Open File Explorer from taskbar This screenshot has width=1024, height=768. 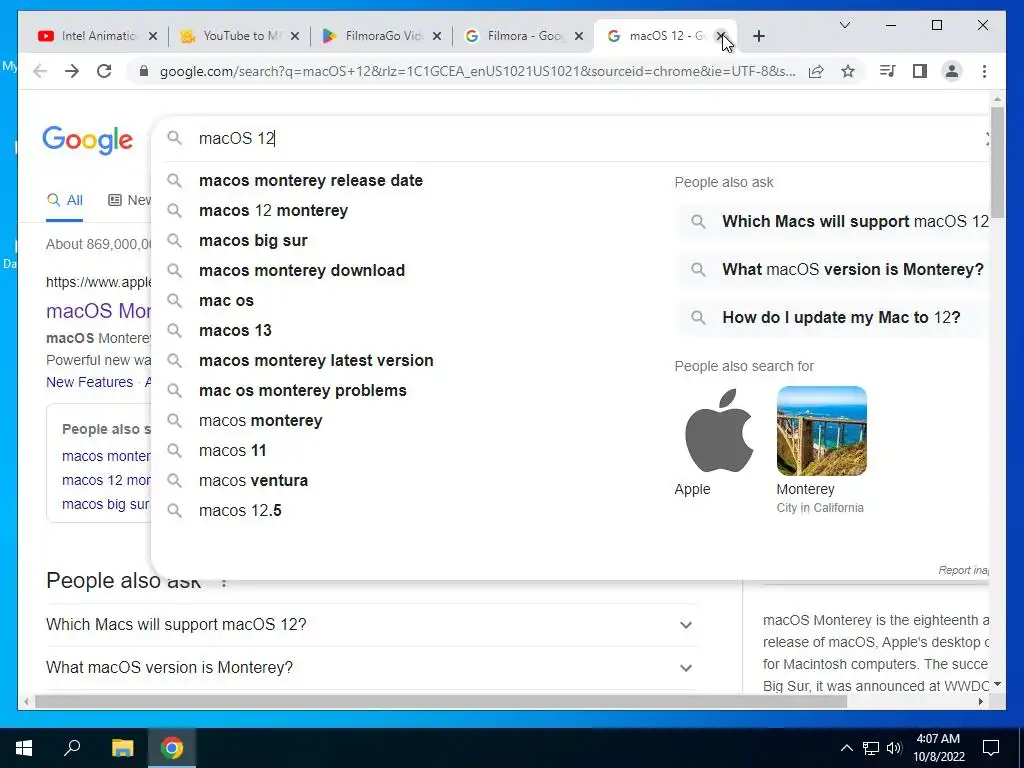click(122, 748)
